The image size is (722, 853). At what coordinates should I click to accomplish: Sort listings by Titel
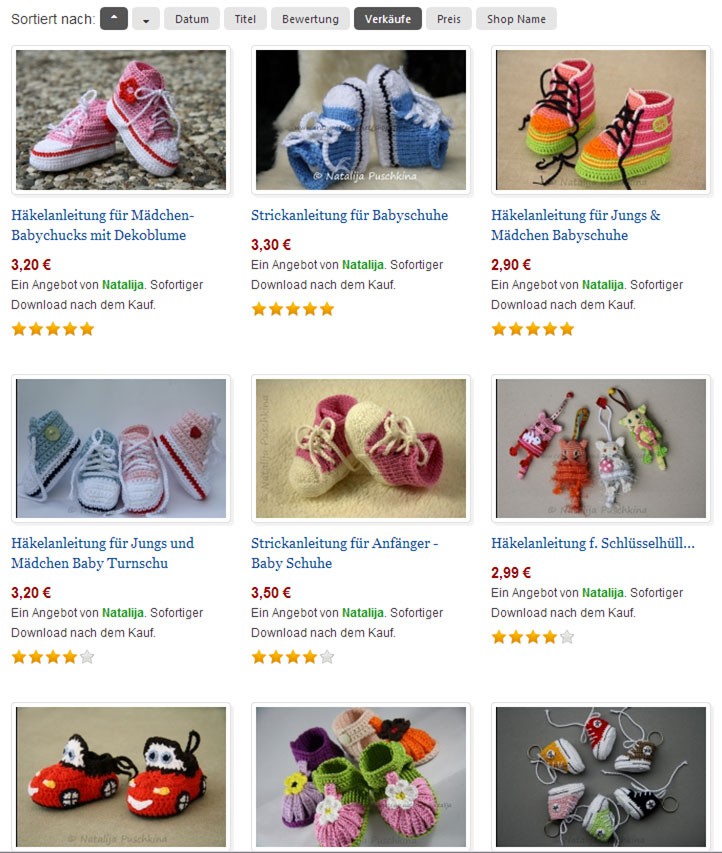pos(245,18)
